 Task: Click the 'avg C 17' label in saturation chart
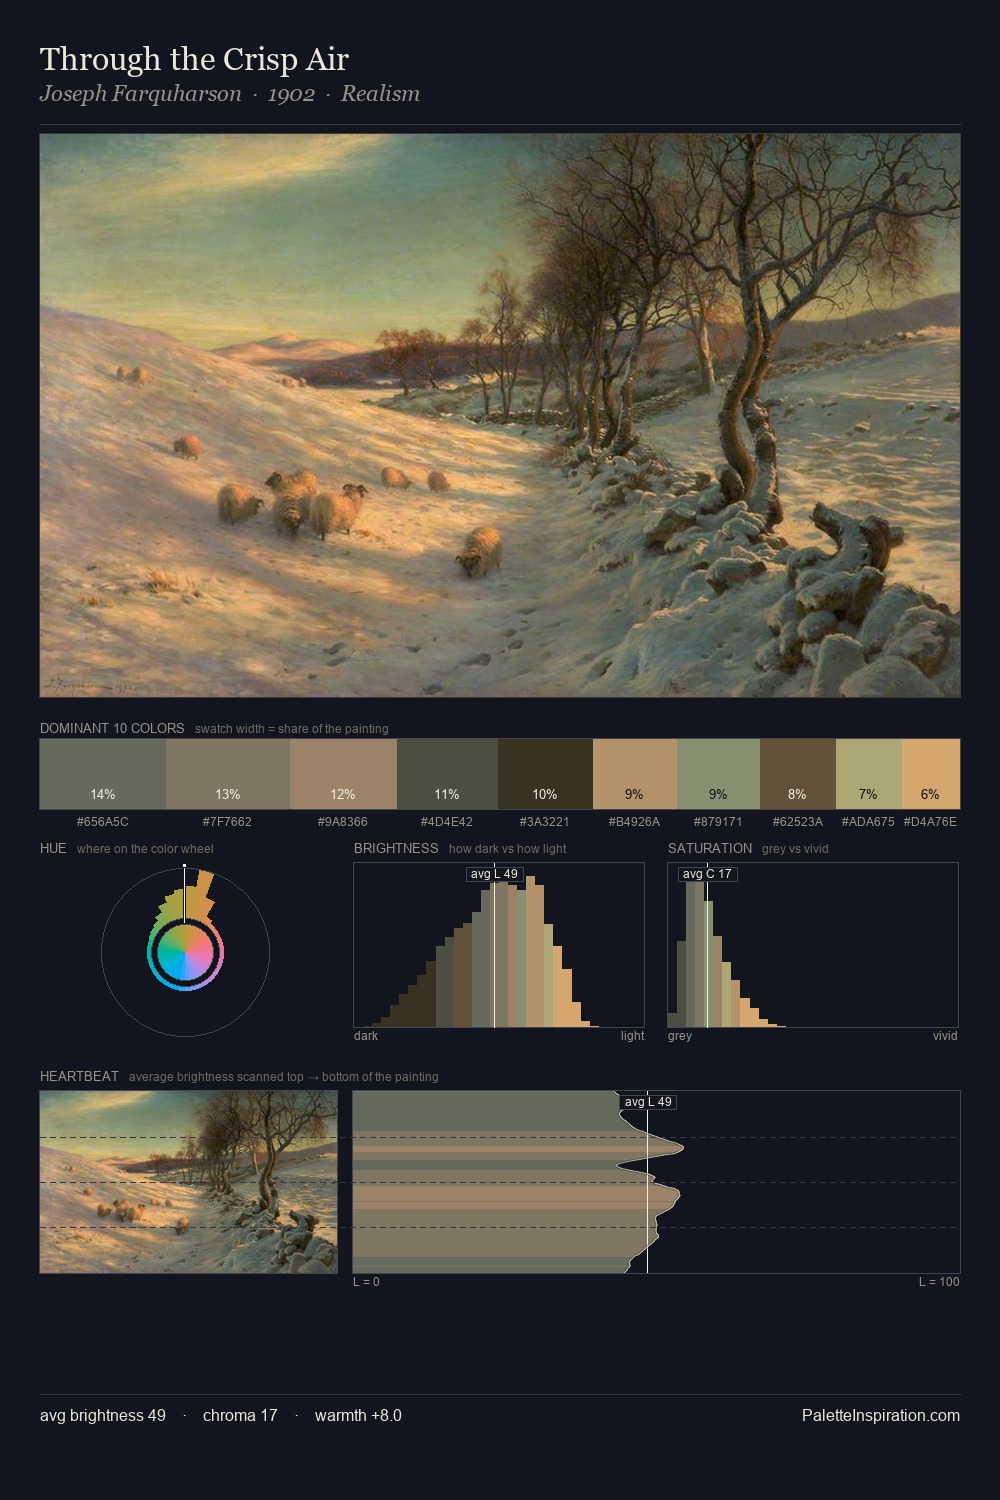pyautogui.click(x=707, y=874)
